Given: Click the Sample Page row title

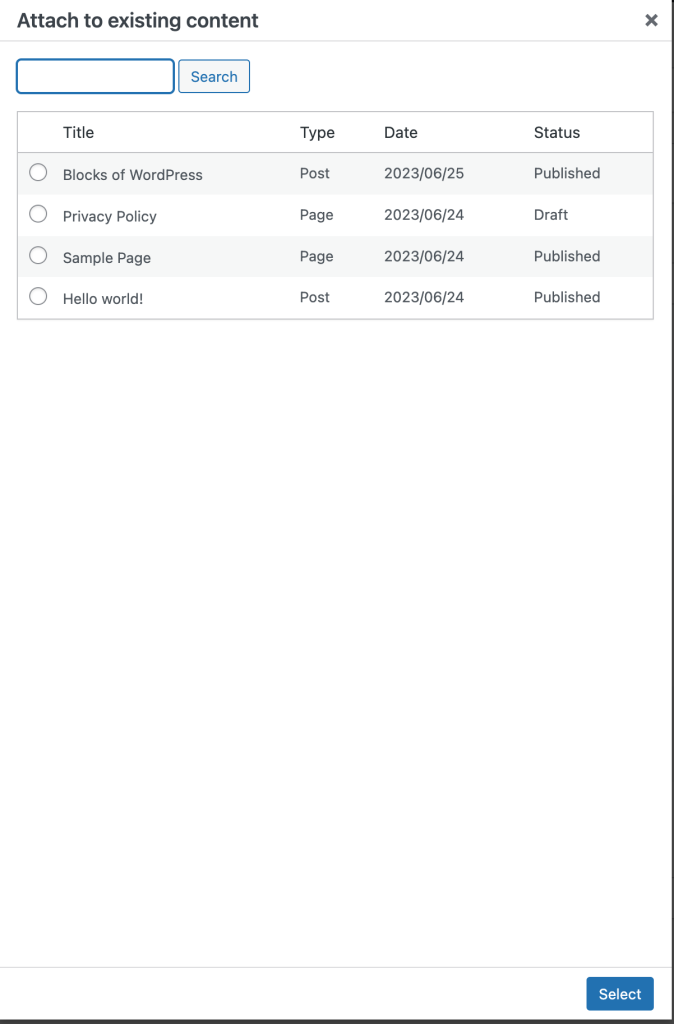Looking at the screenshot, I should click(105, 257).
